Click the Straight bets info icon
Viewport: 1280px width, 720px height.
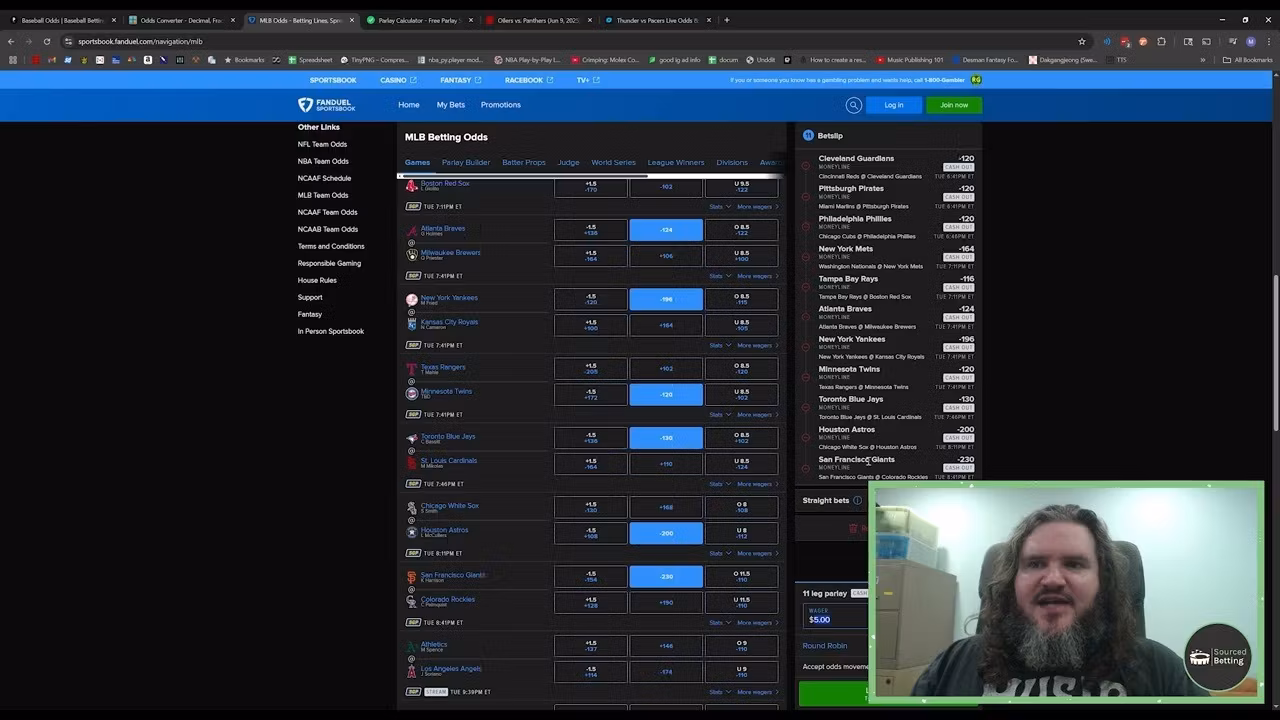(857, 501)
